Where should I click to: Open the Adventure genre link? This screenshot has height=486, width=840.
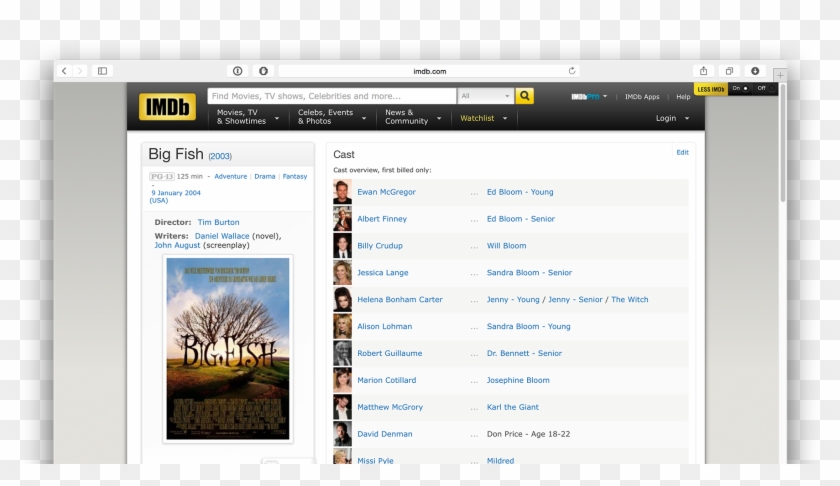click(x=230, y=176)
